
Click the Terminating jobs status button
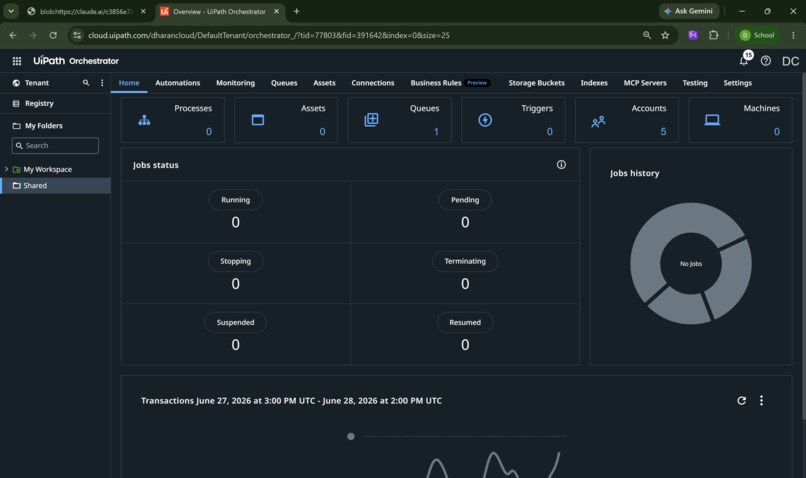click(x=465, y=261)
